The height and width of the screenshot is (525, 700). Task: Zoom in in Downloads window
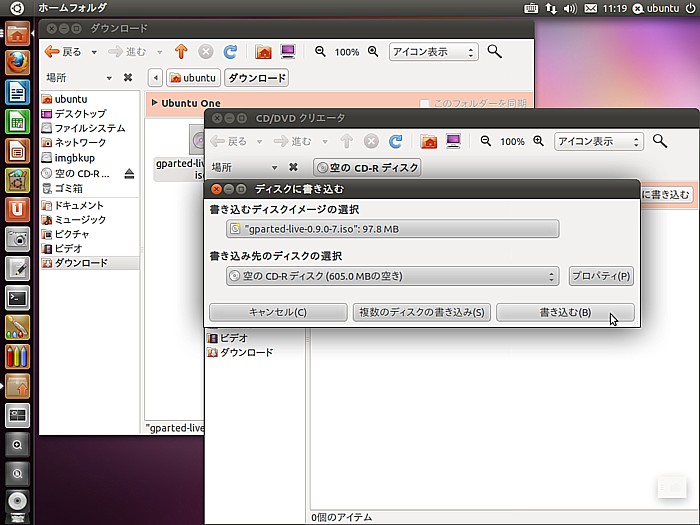(x=373, y=52)
